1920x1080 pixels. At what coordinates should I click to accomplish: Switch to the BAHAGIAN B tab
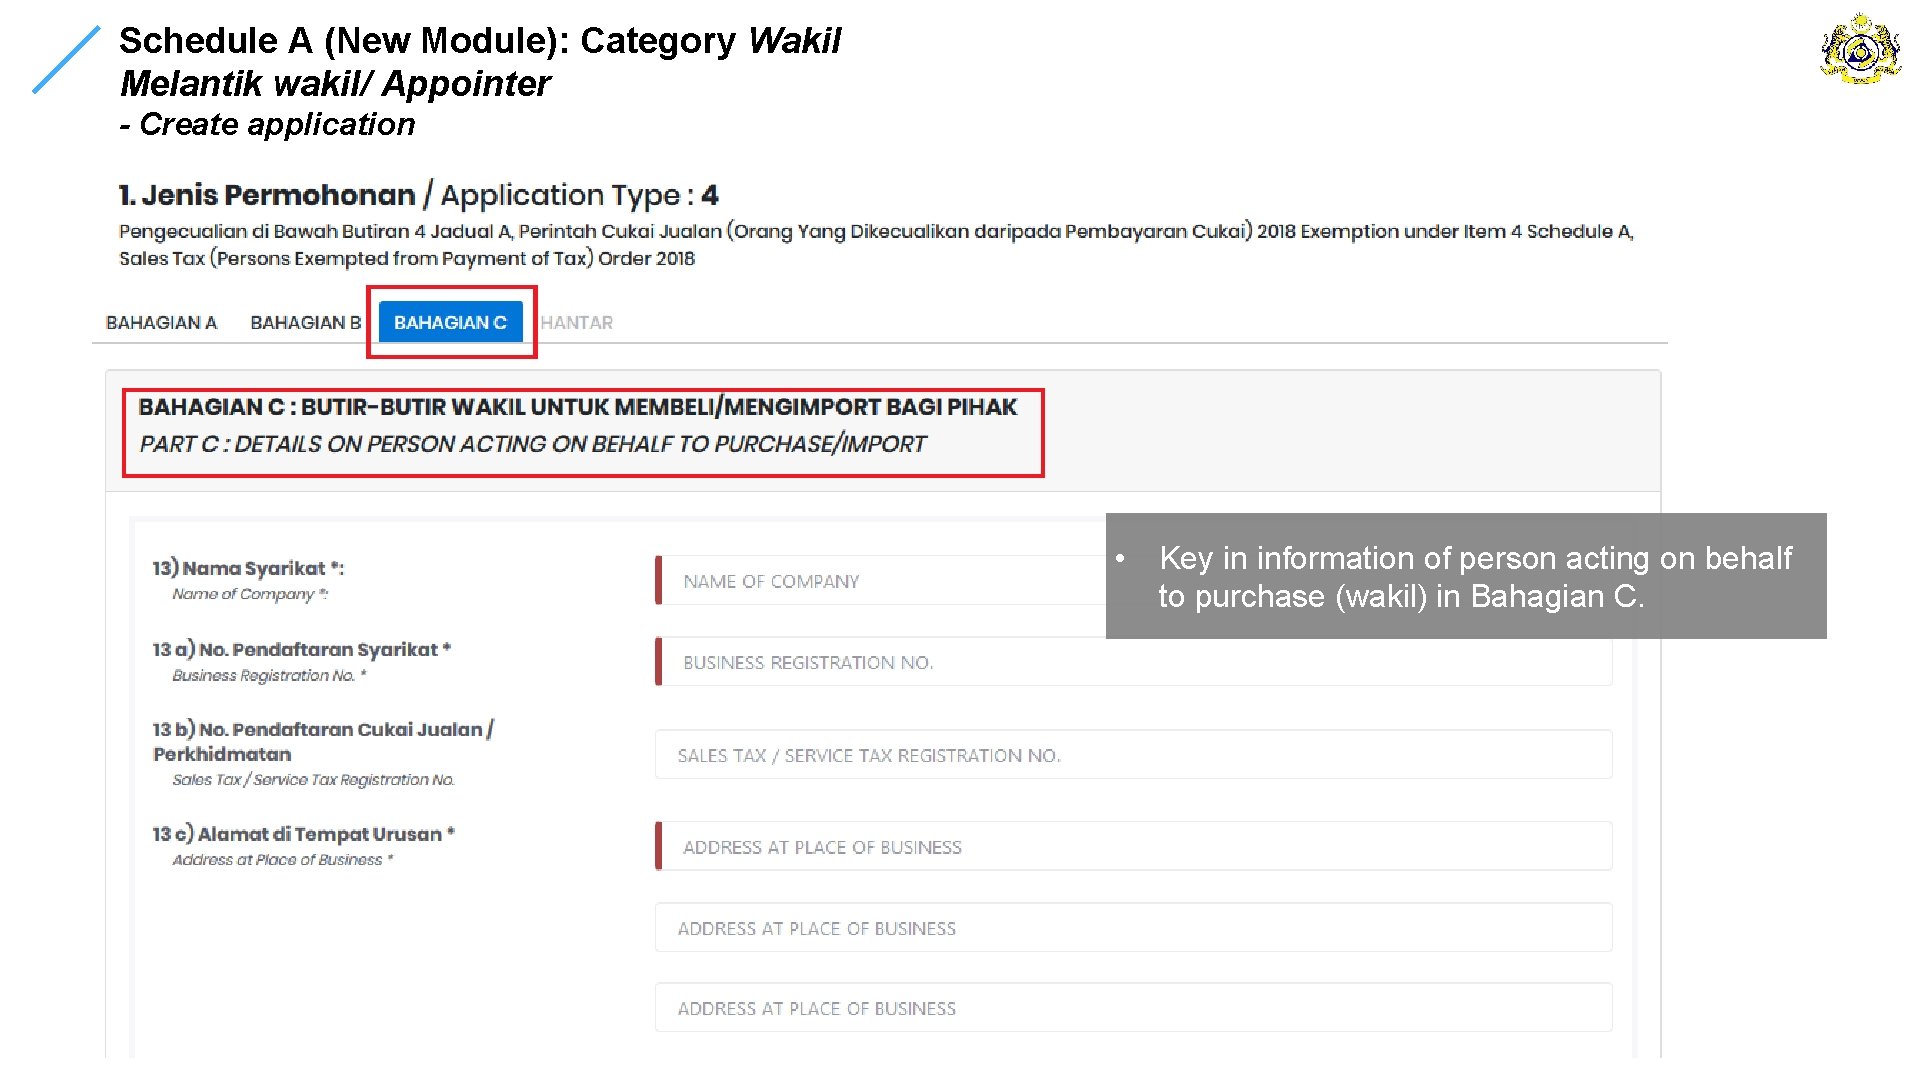[305, 323]
